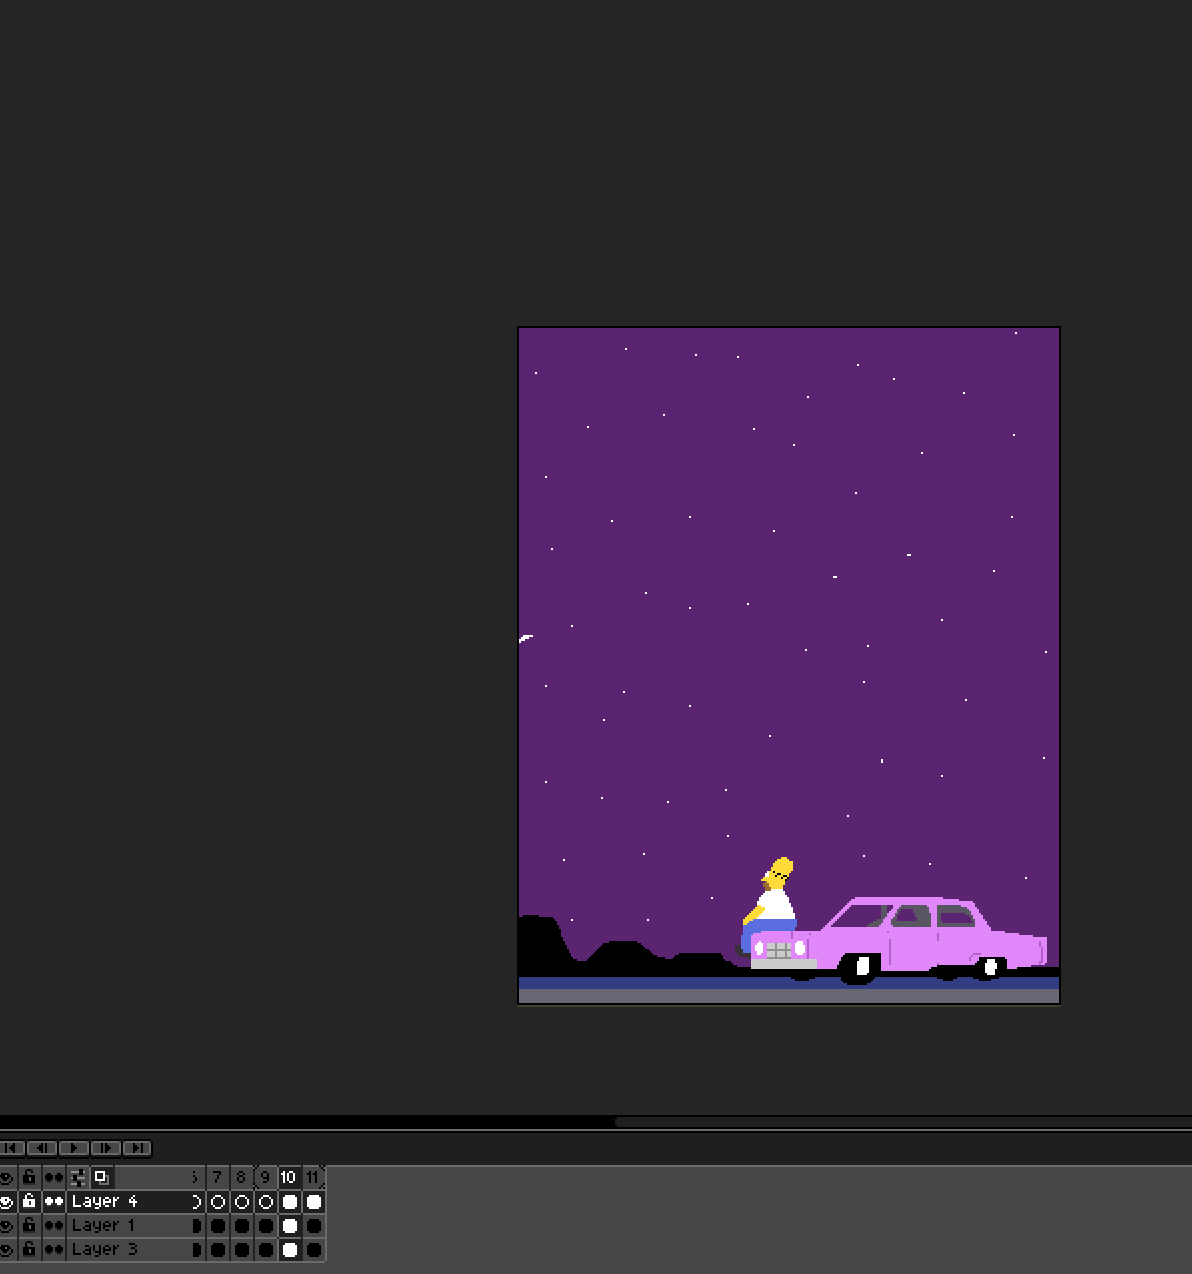Image resolution: width=1192 pixels, height=1274 pixels.
Task: Select Layer 3 cel at frame 8
Action: pos(241,1249)
